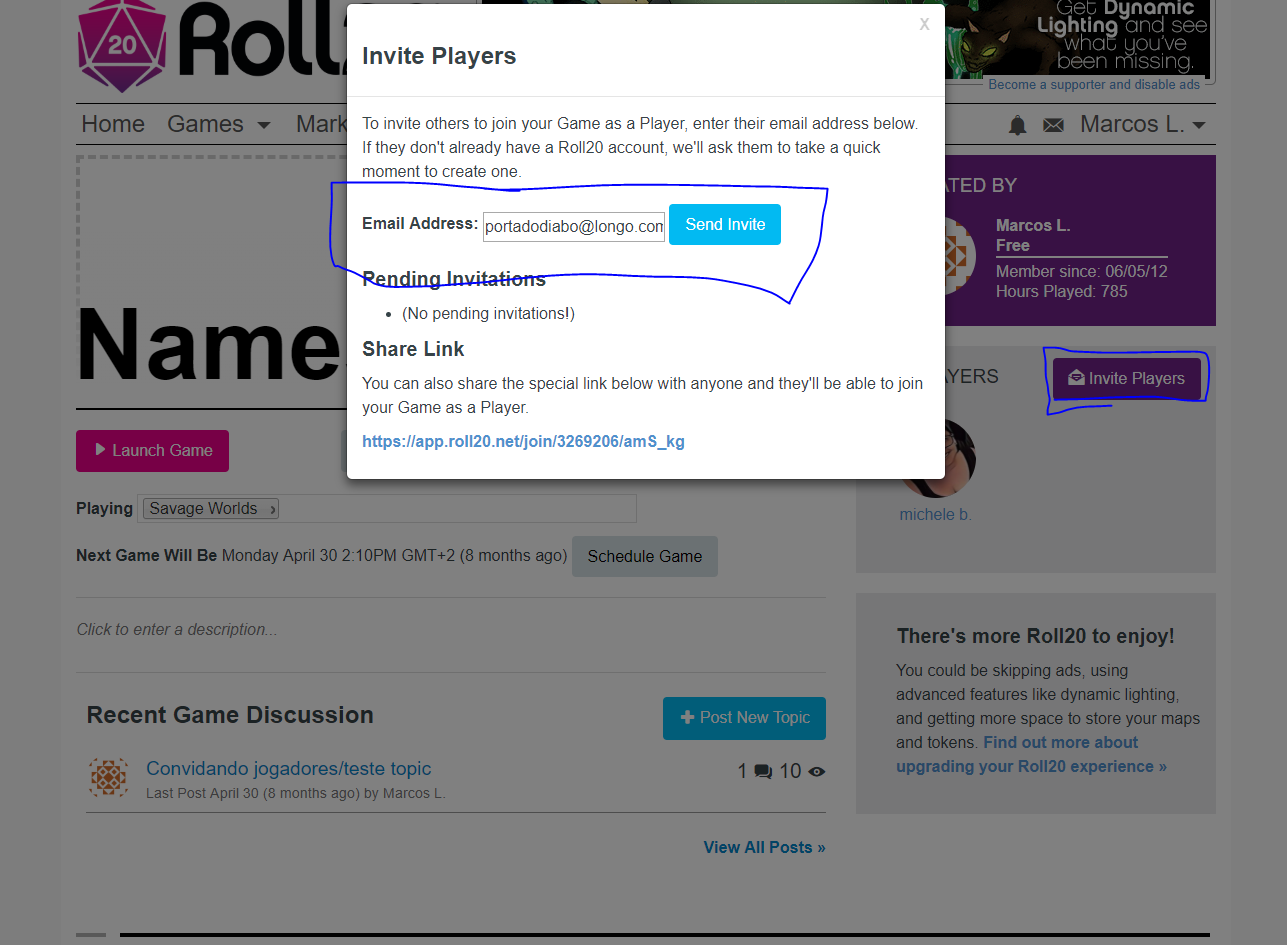The image size is (1287, 945).
Task: Close the Invite Players dialog with the x
Action: (924, 24)
